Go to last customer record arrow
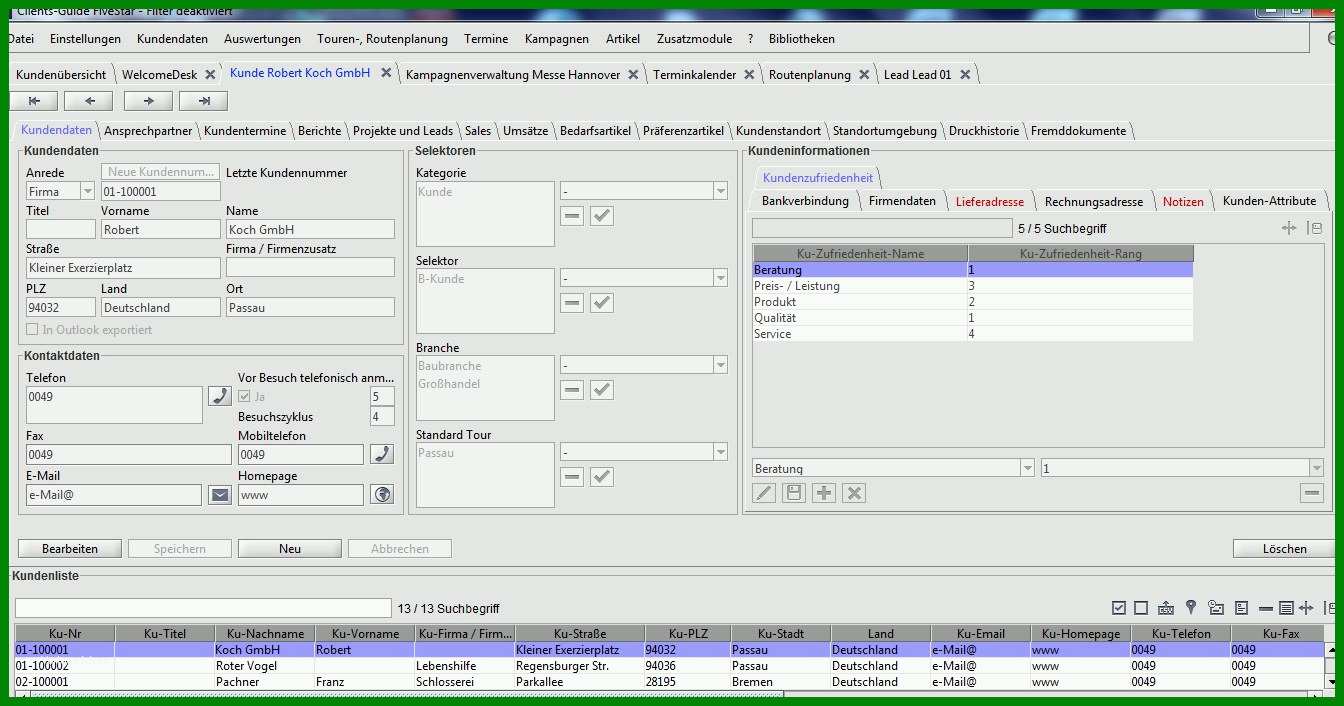 coord(203,101)
